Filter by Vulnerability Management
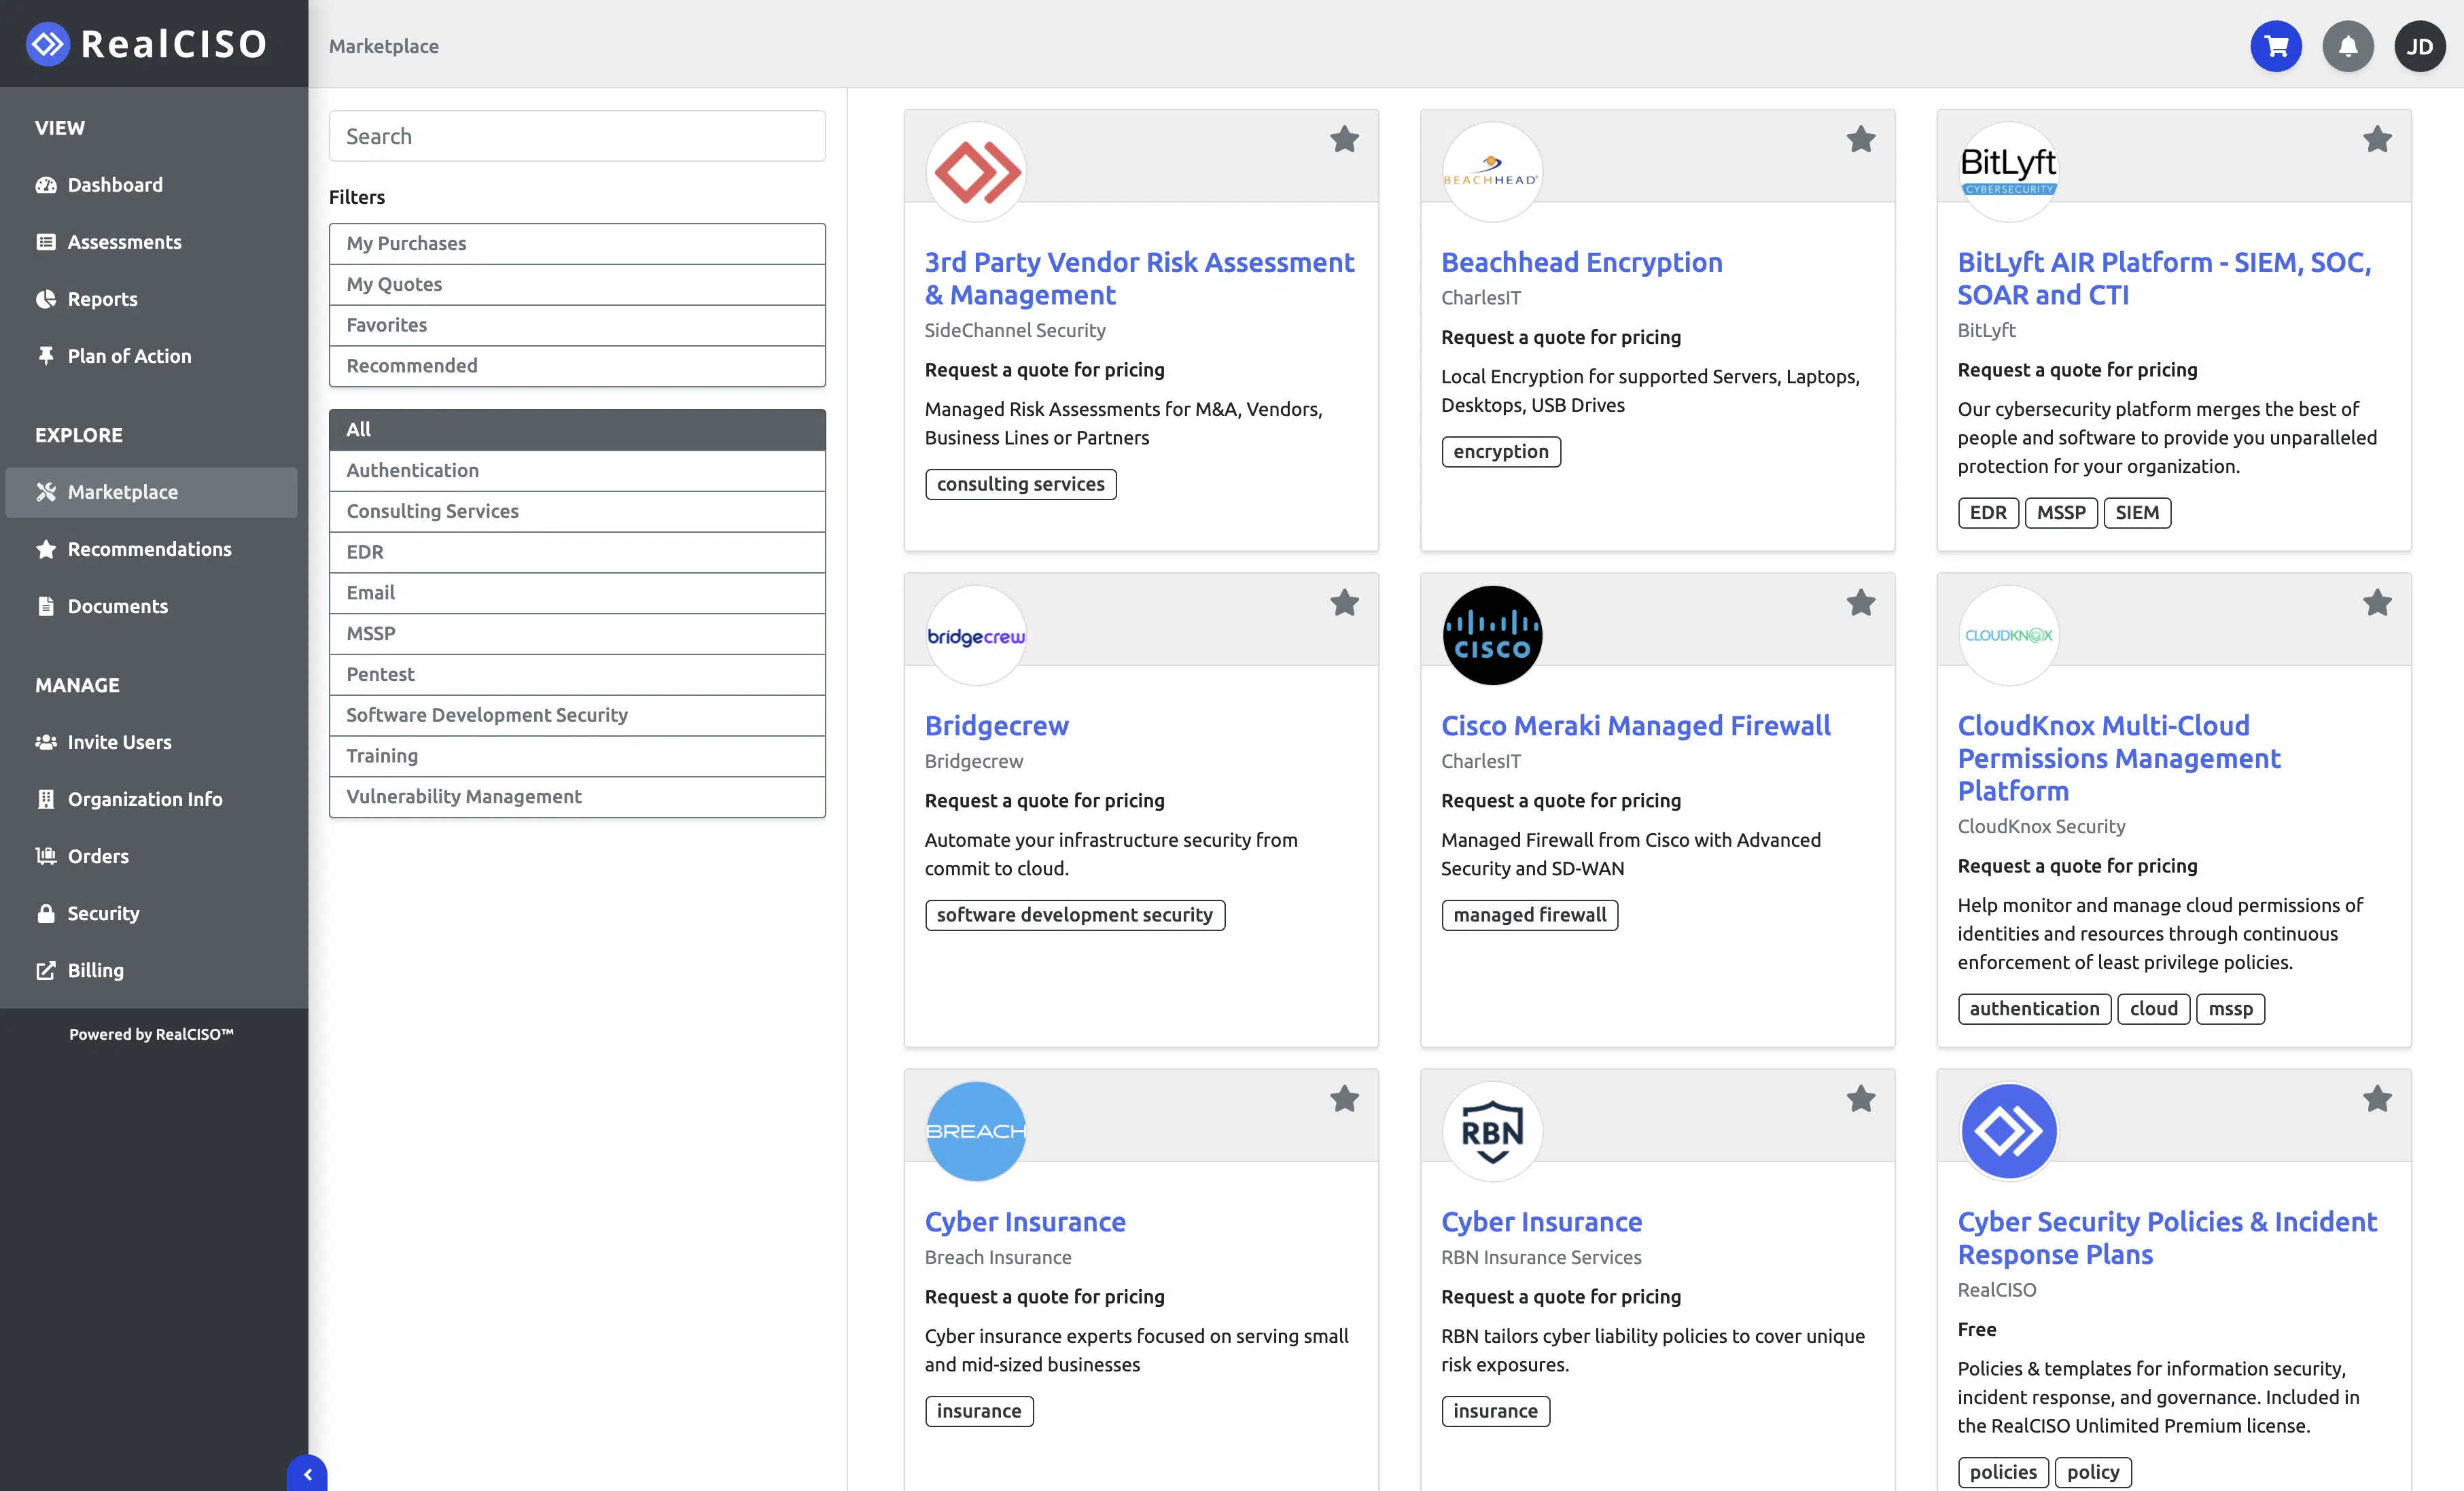Image resolution: width=2464 pixels, height=1491 pixels. 577,797
